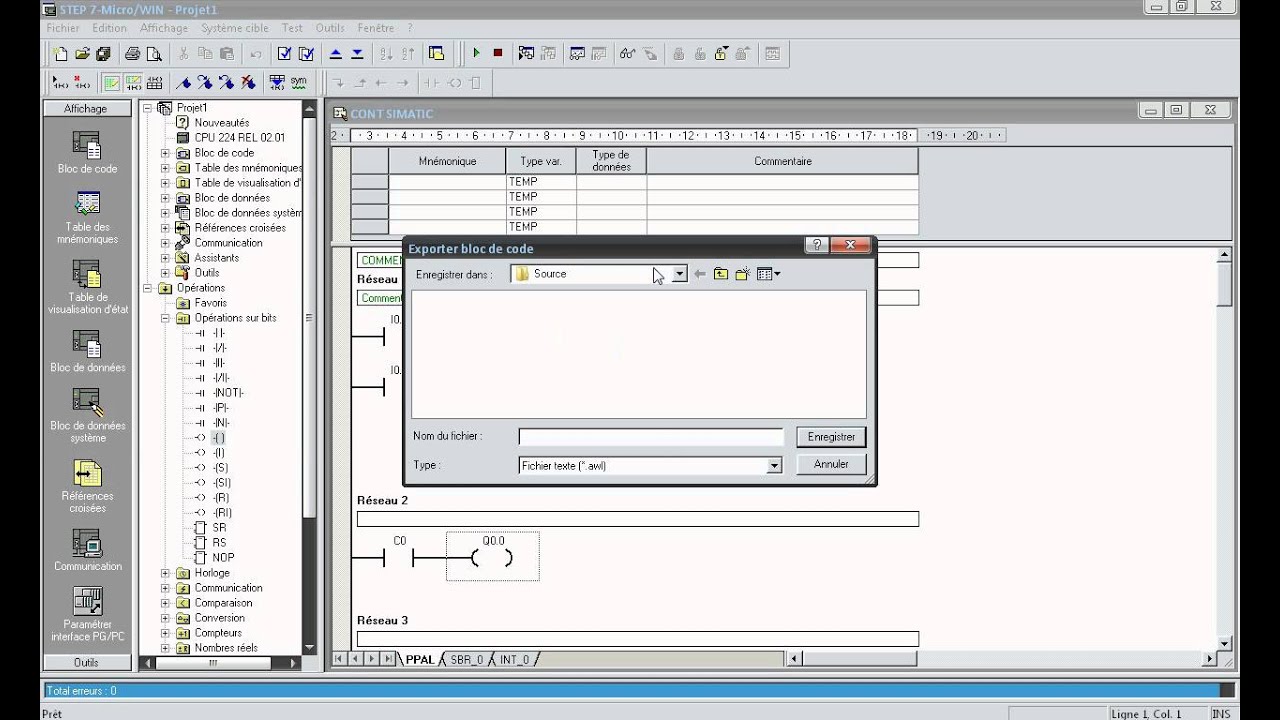Open Paramétrer interface PG/PC icon

pos(87,615)
